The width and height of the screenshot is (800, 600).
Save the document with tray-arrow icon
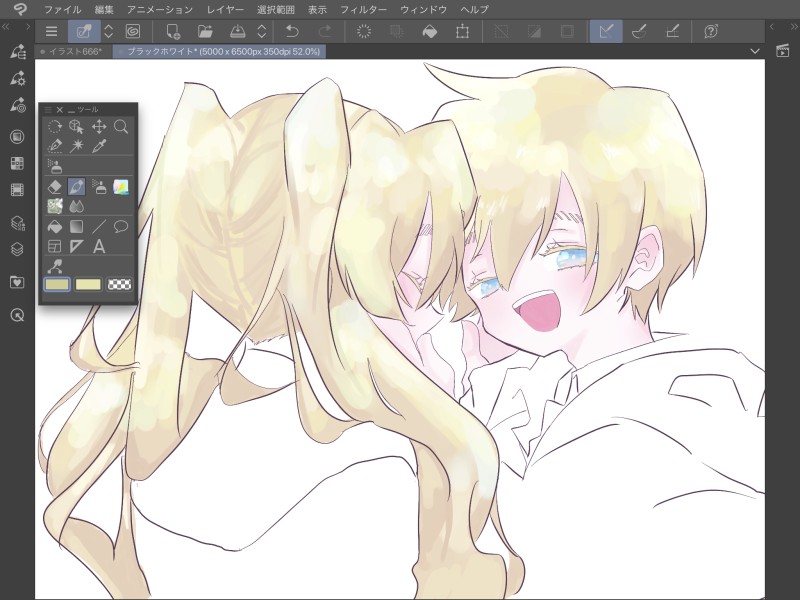tap(237, 32)
